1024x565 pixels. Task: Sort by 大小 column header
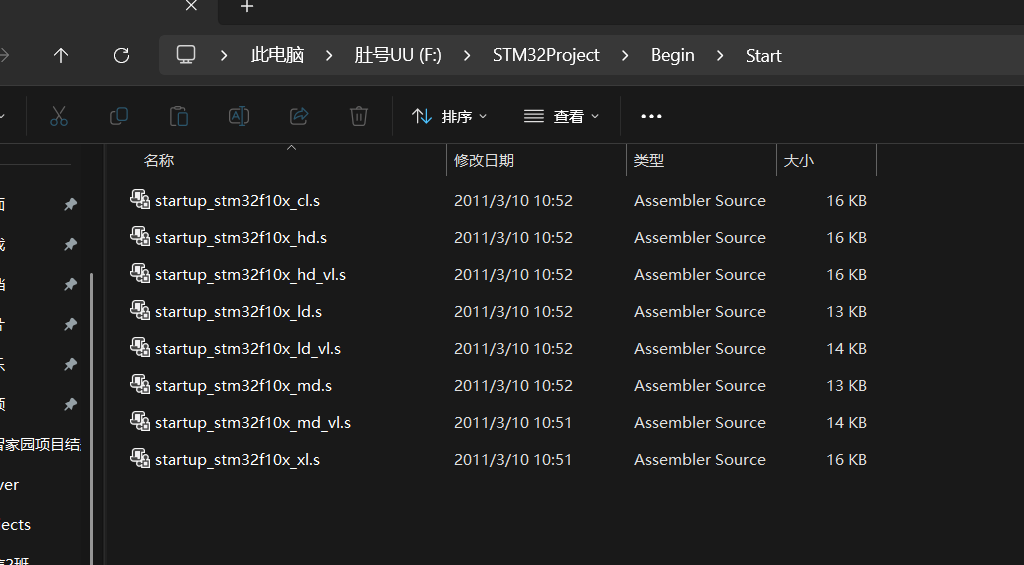[799, 161]
